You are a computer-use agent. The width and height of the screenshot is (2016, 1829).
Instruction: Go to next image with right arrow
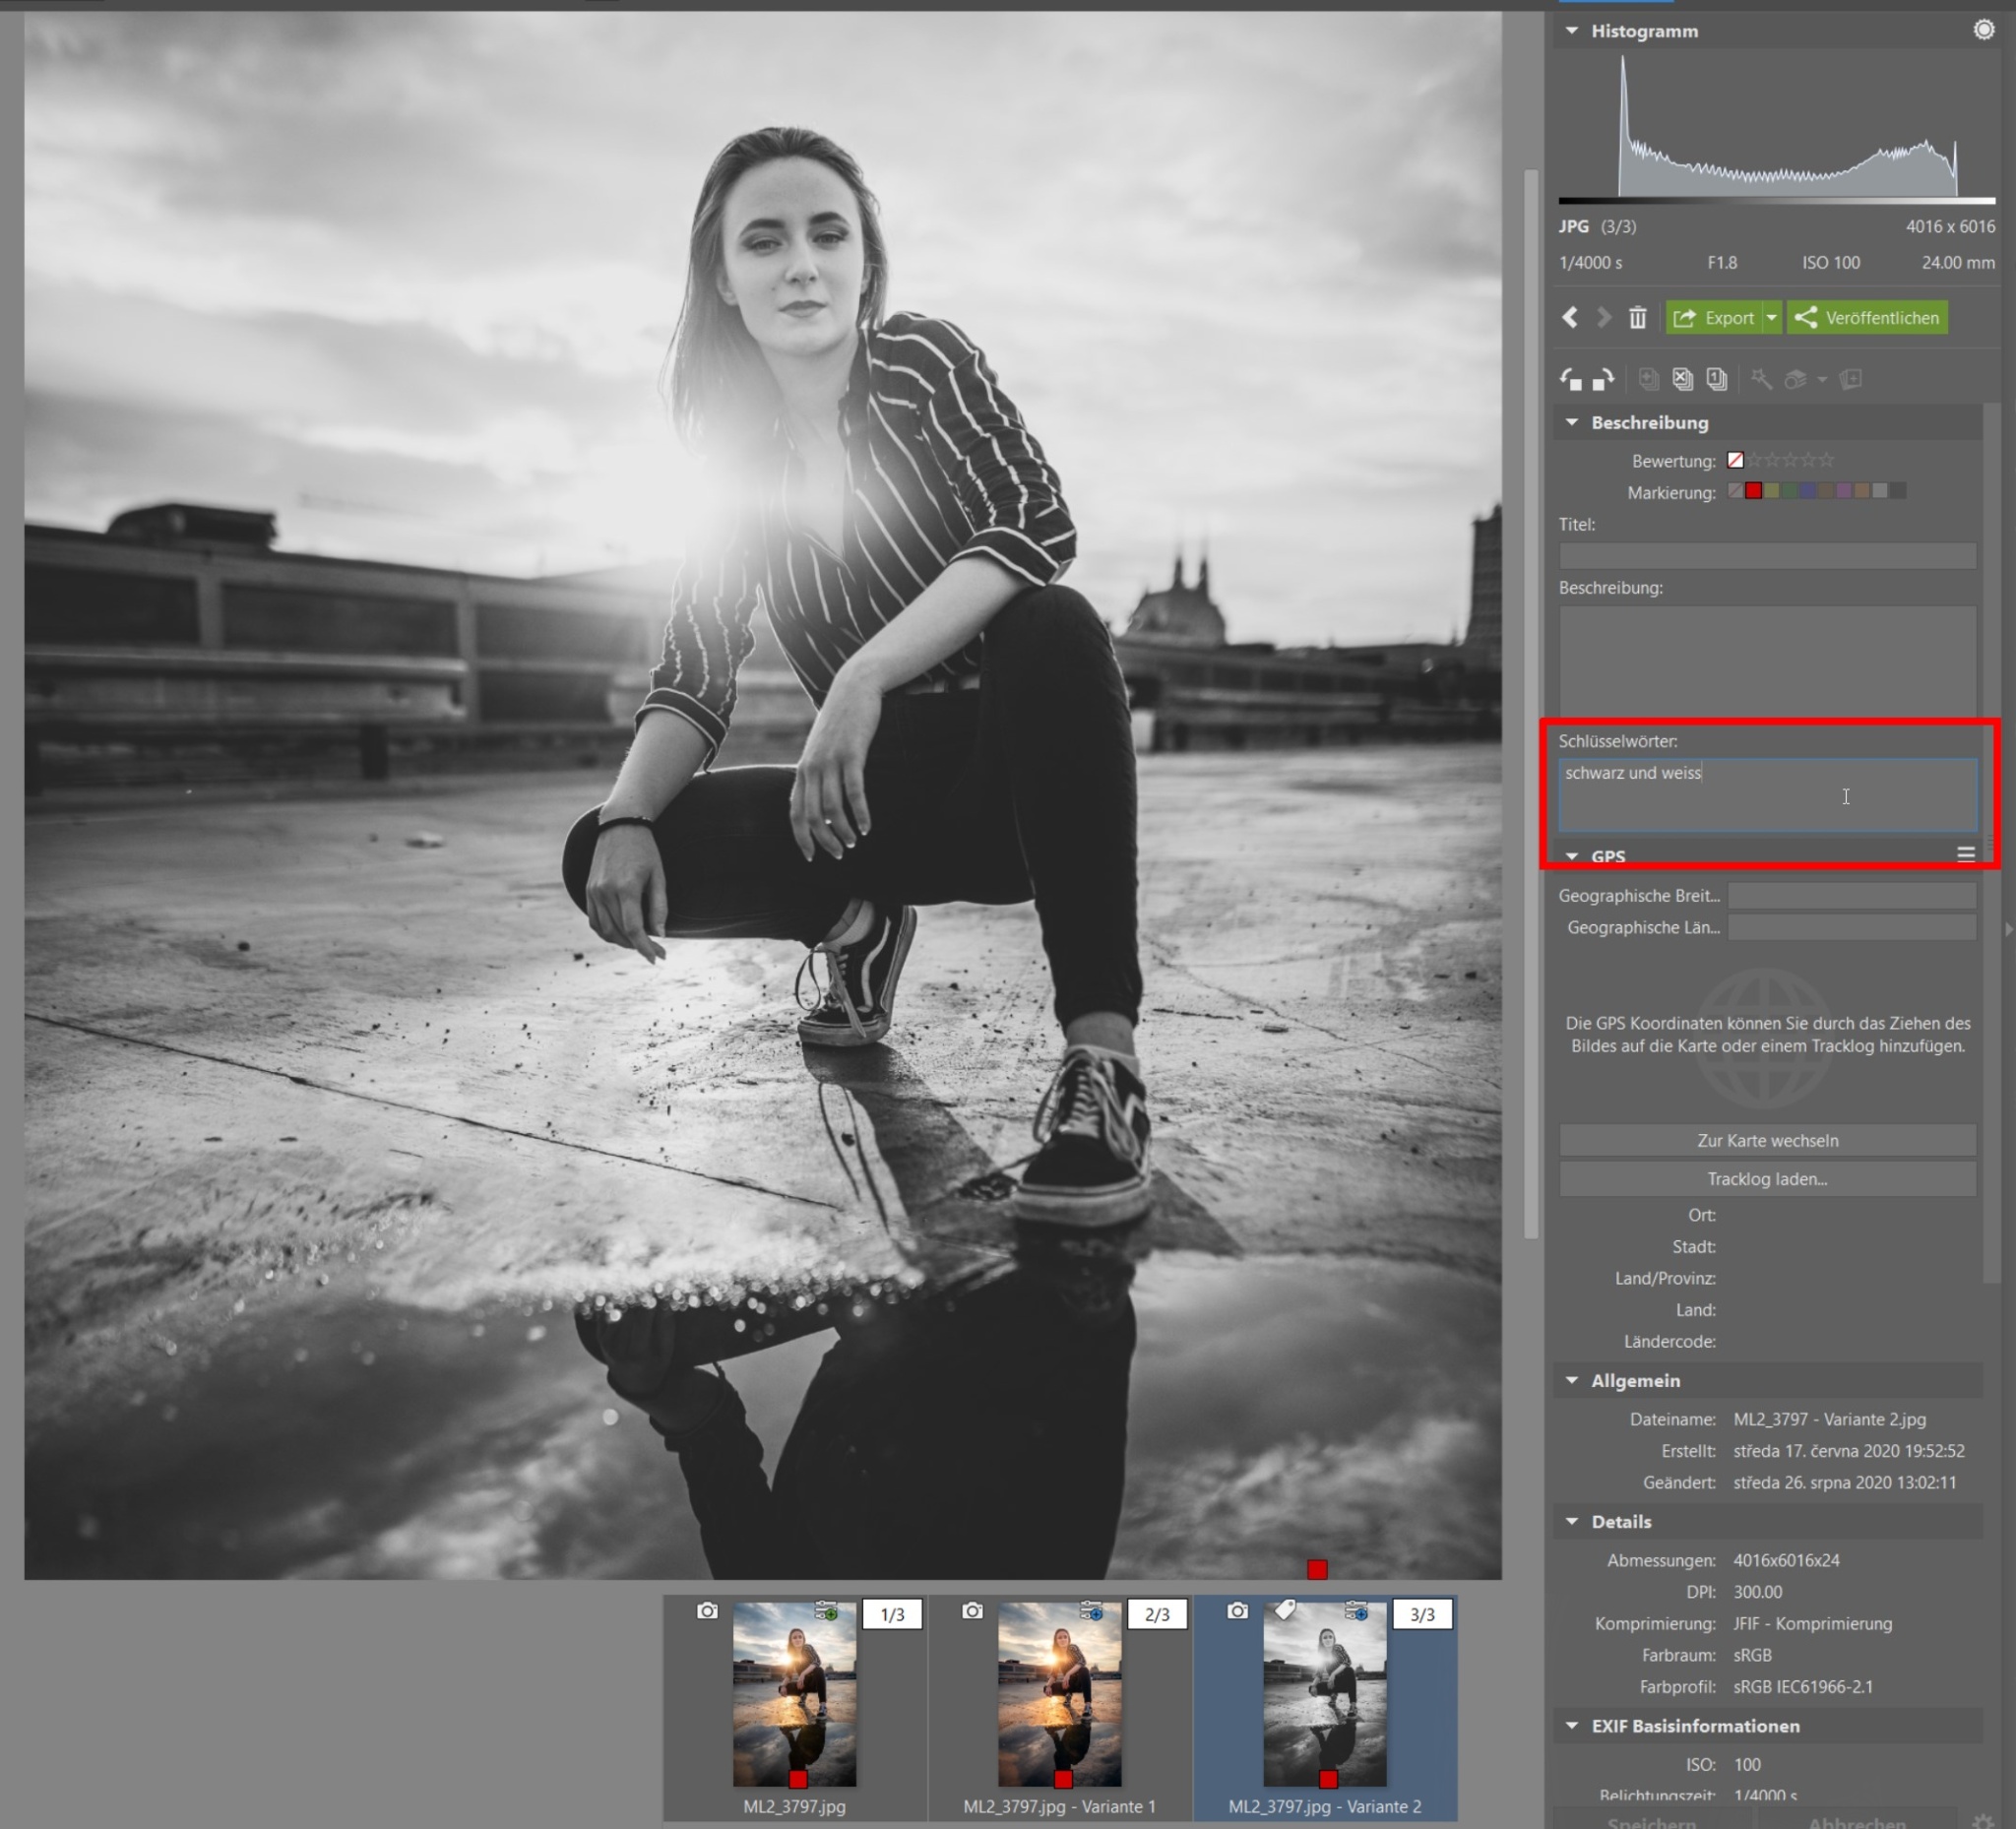[x=1604, y=318]
